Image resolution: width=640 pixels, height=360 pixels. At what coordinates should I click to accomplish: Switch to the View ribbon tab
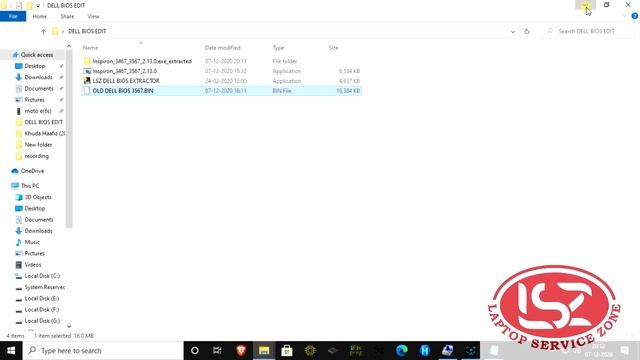click(x=93, y=16)
